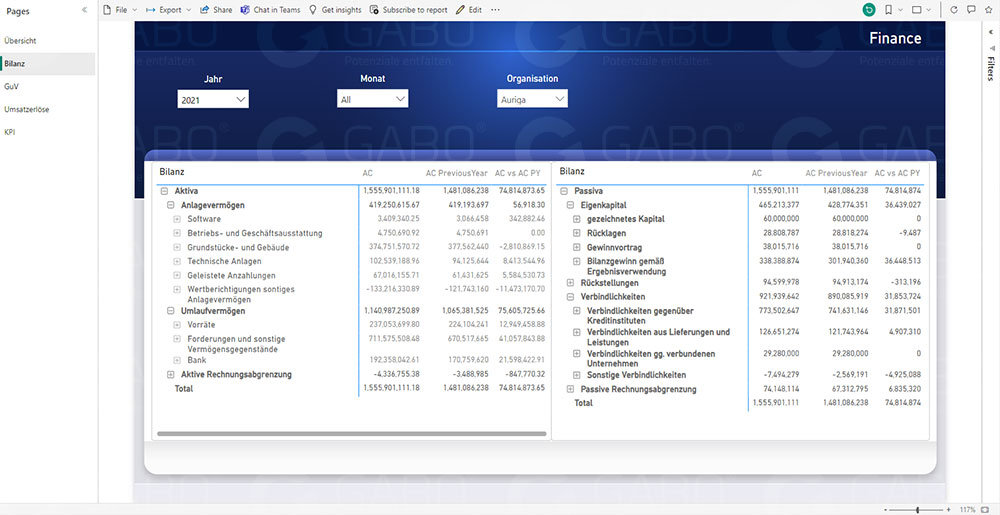Expand the Bank row
Viewport: 1000px width, 515px height.
point(177,361)
